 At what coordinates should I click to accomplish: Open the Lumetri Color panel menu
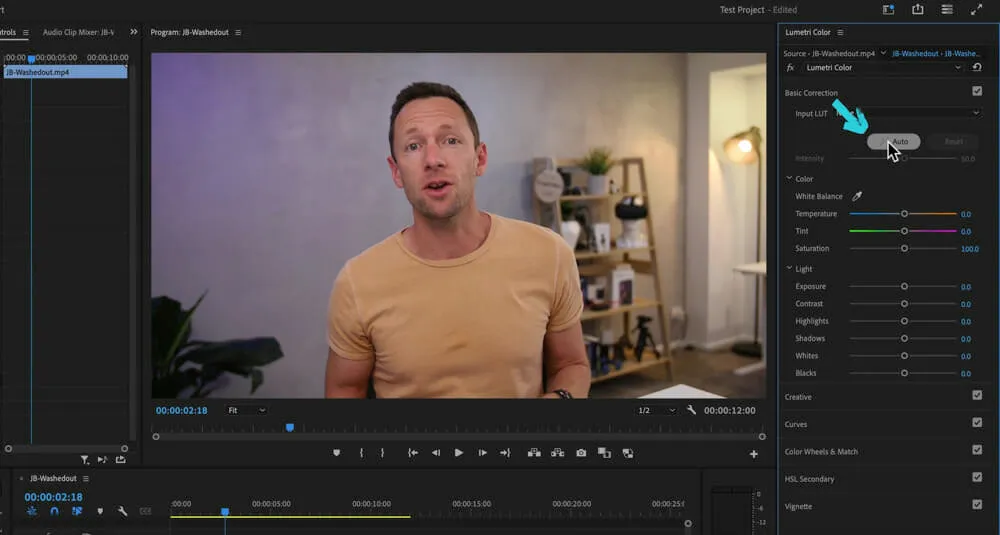841,33
